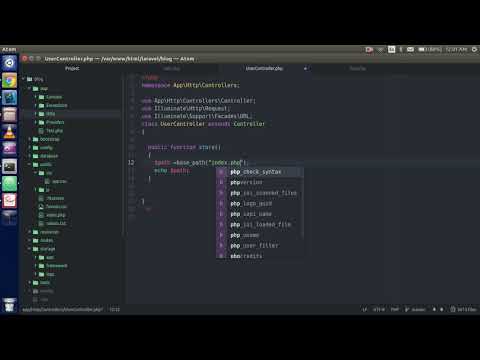The width and height of the screenshot is (480, 360).
Task: Choose php_ini_loaded_file suggestion
Action: tap(260, 224)
